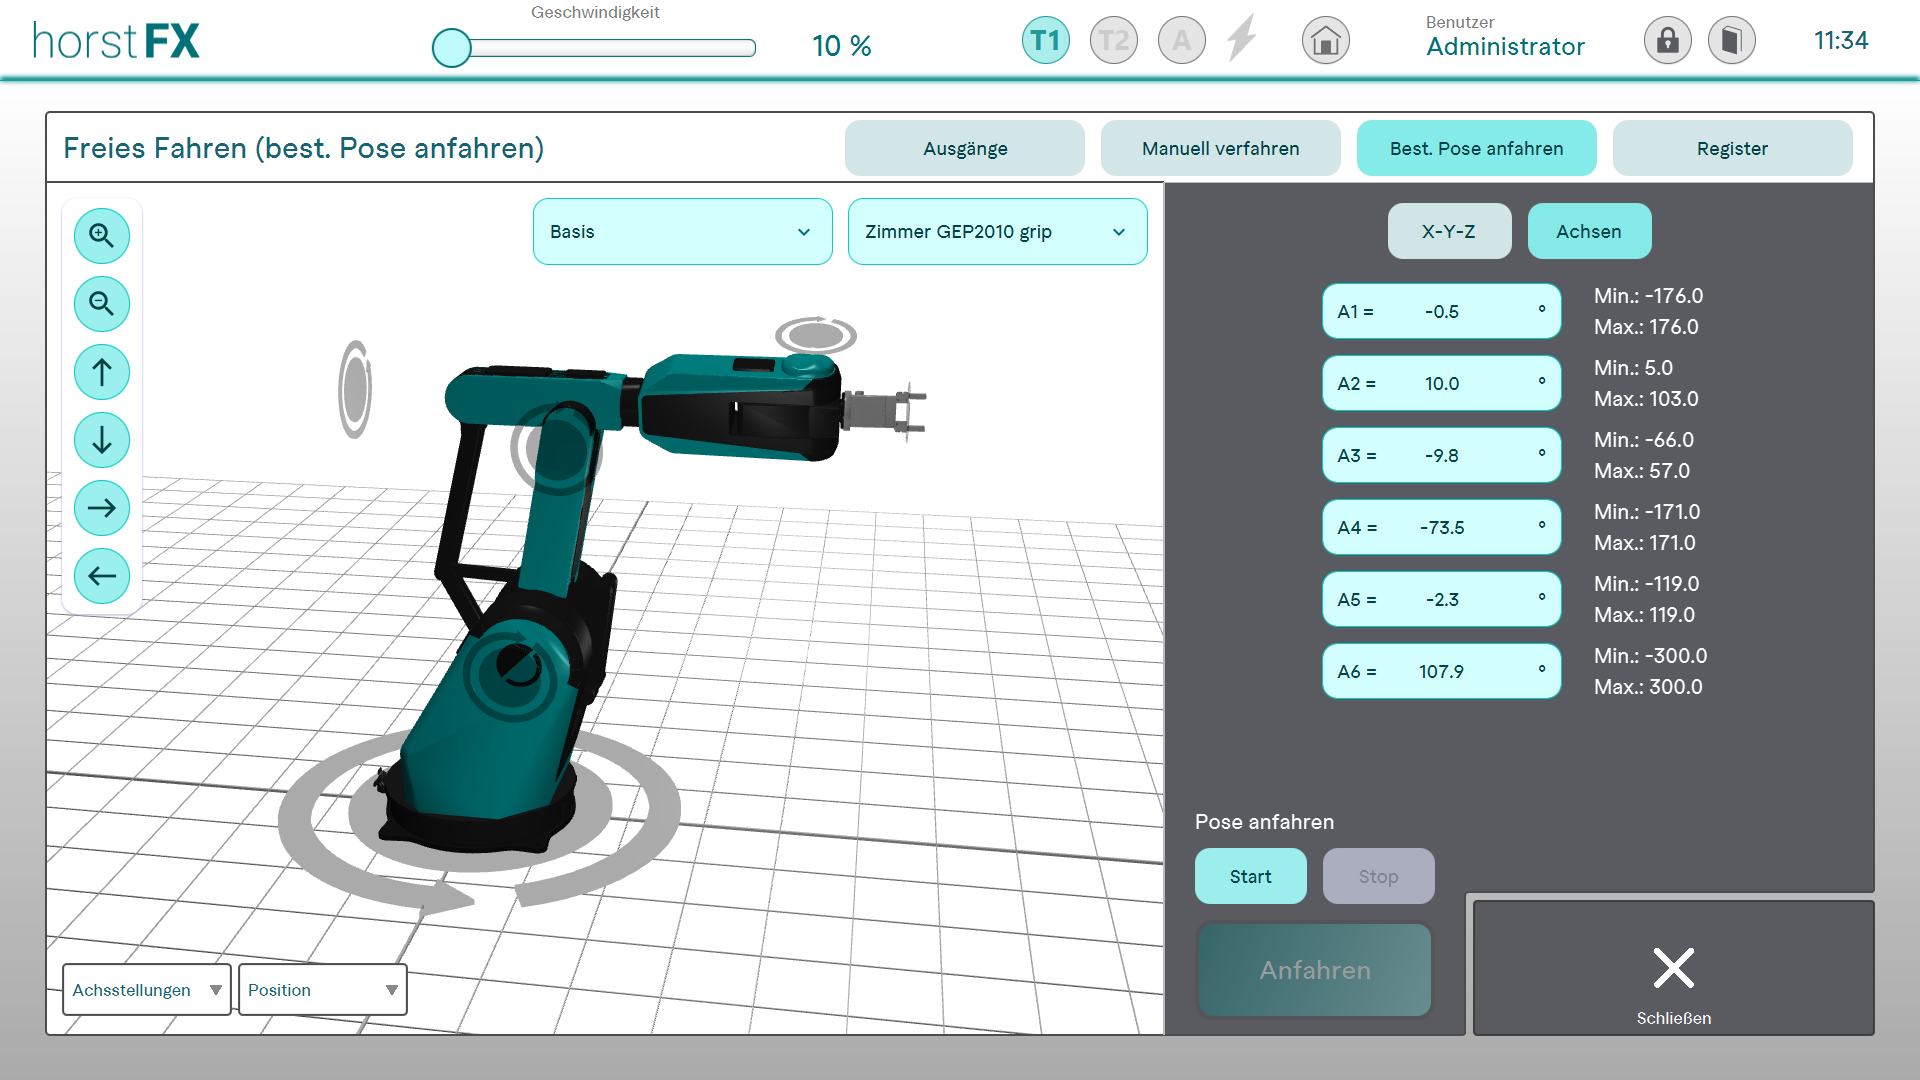Image resolution: width=1920 pixels, height=1080 pixels.
Task: Switch to T2 operating mode
Action: click(x=1113, y=41)
